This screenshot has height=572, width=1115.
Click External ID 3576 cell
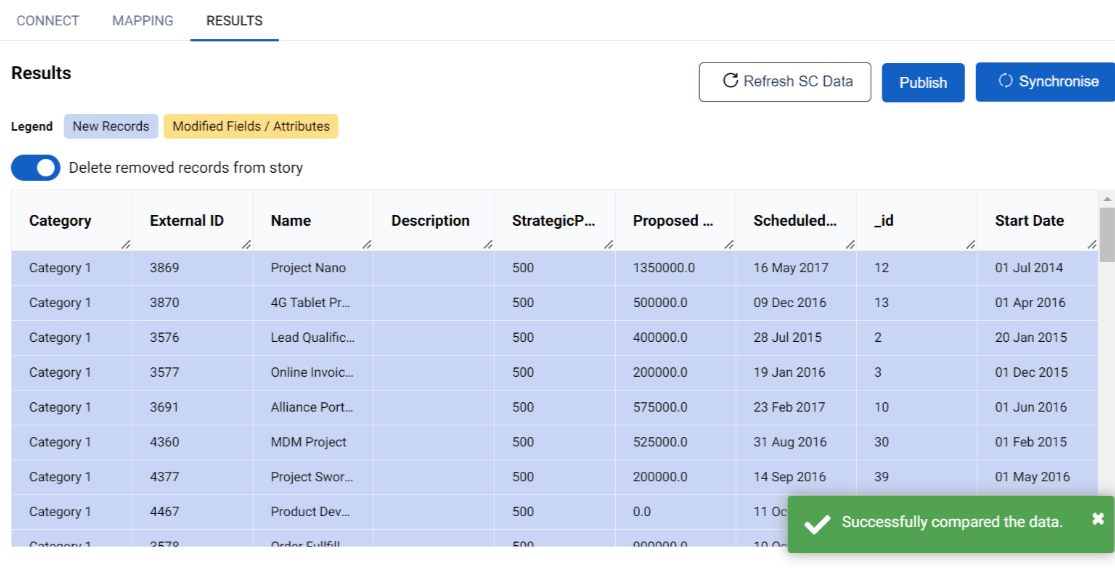tap(193, 338)
